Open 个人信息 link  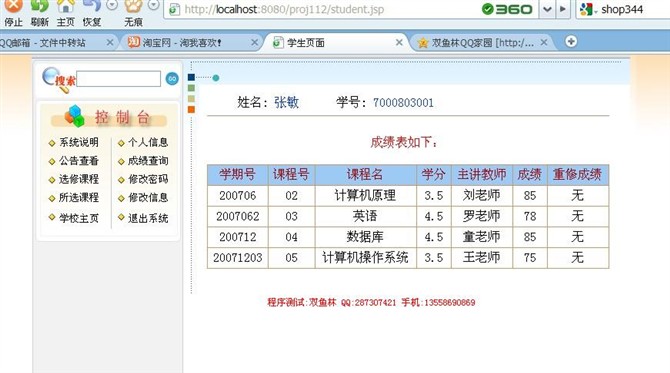point(148,142)
